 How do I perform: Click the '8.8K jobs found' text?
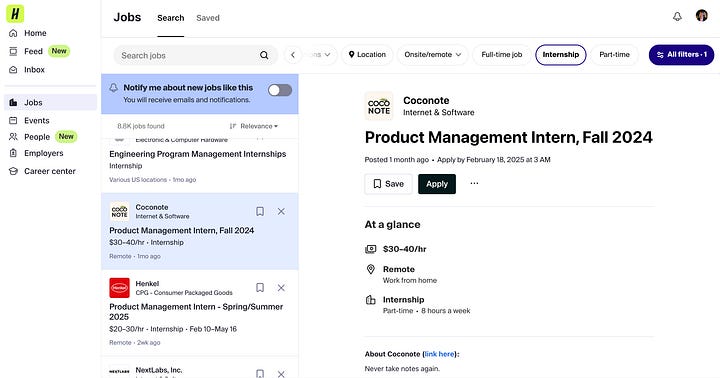[x=141, y=126]
